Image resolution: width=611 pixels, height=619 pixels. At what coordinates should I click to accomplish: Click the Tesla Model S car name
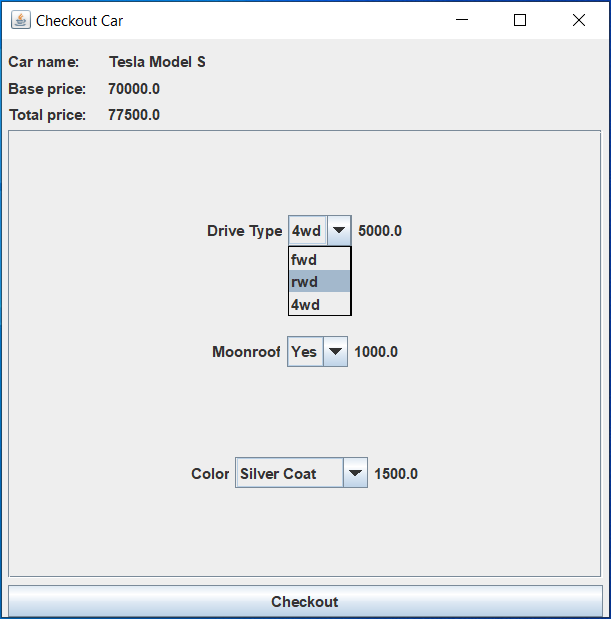tap(157, 62)
